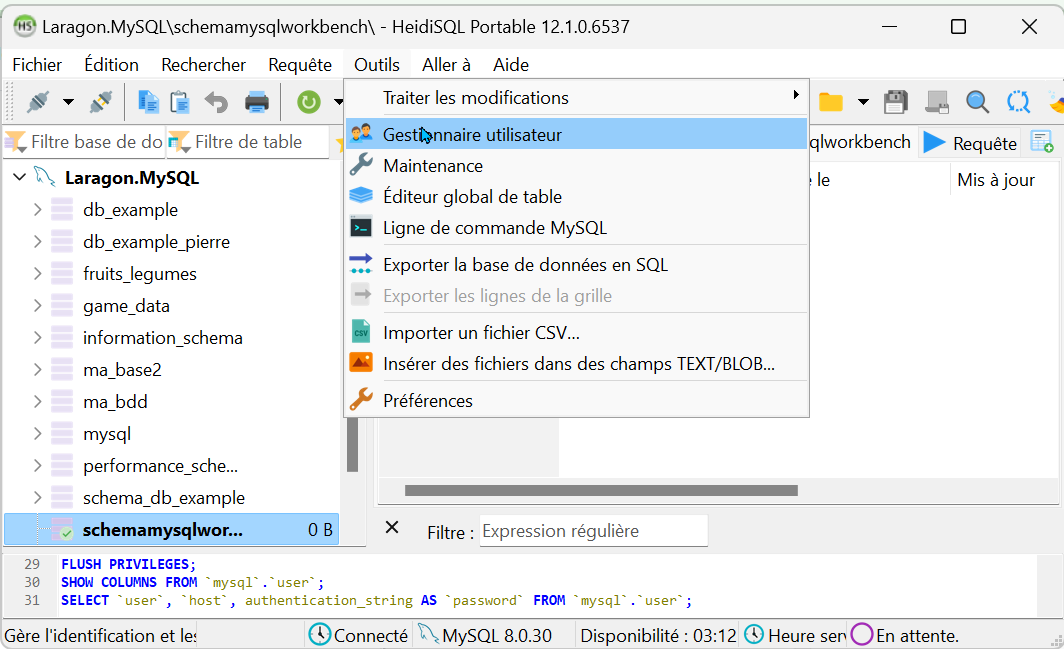Click the disconnect plug icon
1064x649 pixels.
(x=100, y=101)
